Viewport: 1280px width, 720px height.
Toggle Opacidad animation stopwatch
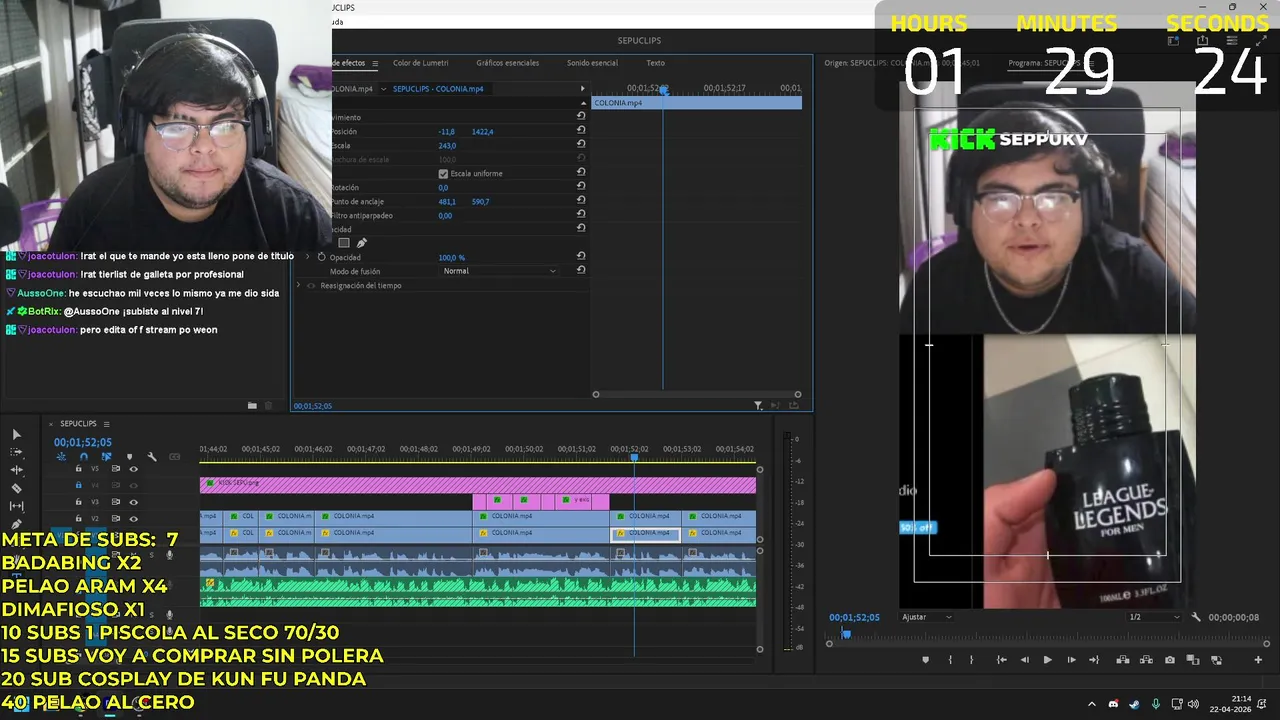(321, 257)
